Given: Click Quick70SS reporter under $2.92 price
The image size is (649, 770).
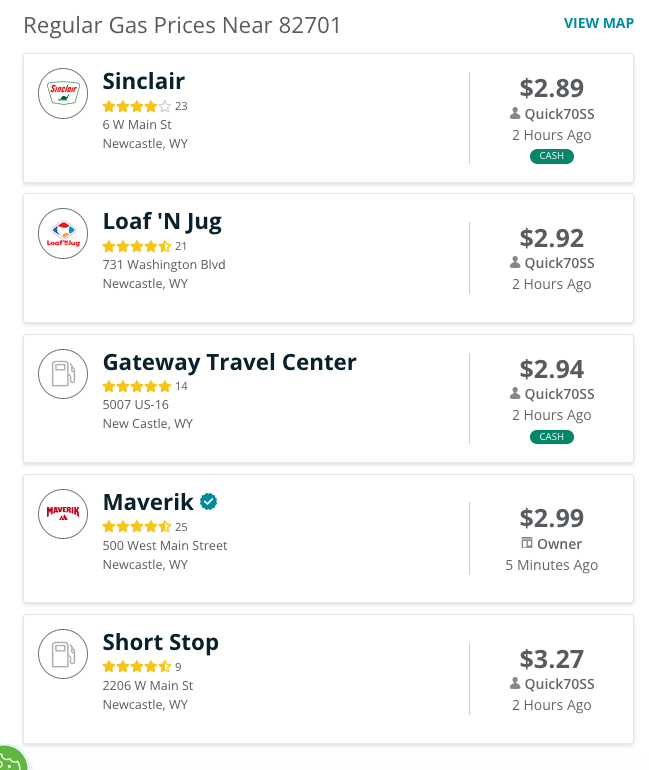Looking at the screenshot, I should (552, 263).
